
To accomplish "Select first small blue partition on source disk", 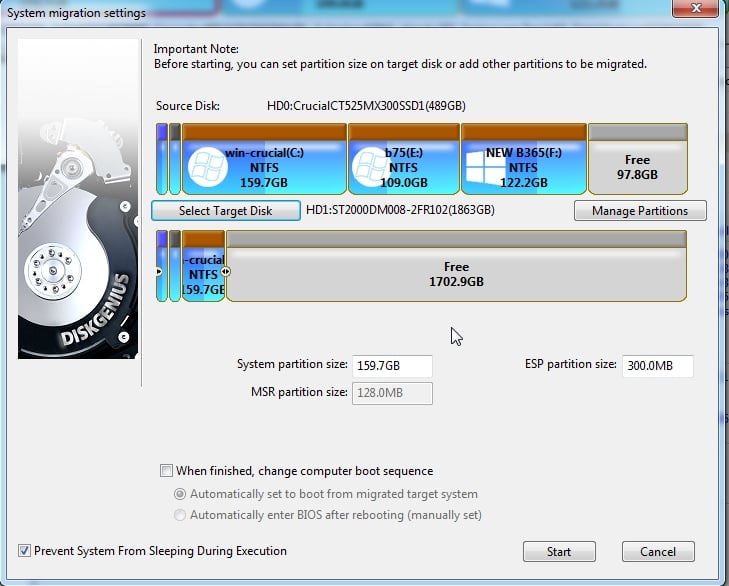I will click(162, 159).
